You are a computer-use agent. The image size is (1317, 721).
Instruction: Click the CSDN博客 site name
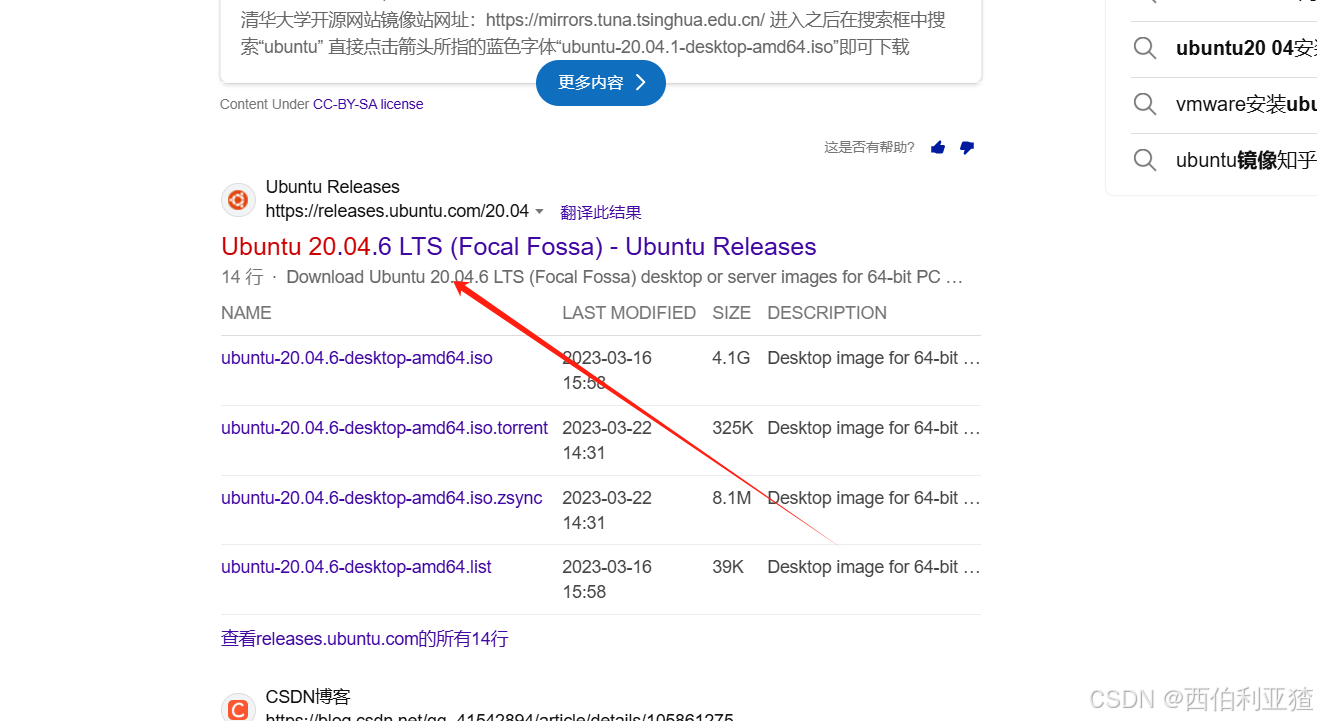(x=308, y=697)
